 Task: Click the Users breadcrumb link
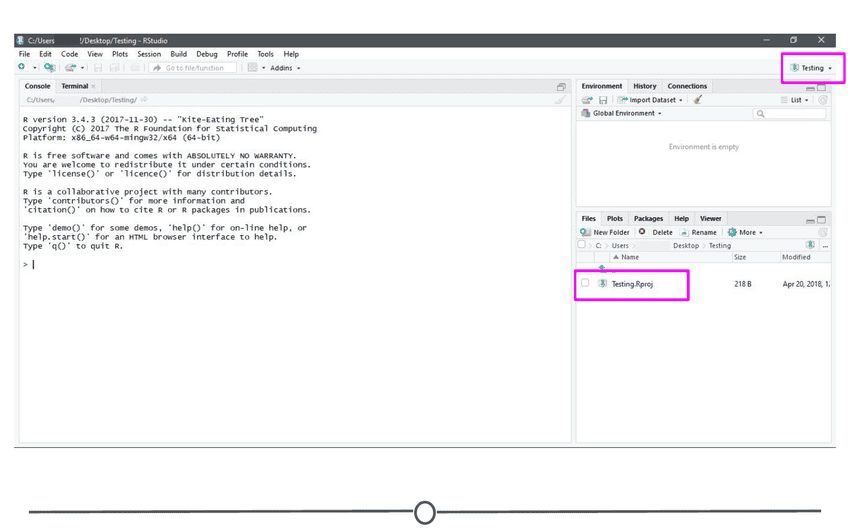pyautogui.click(x=620, y=246)
